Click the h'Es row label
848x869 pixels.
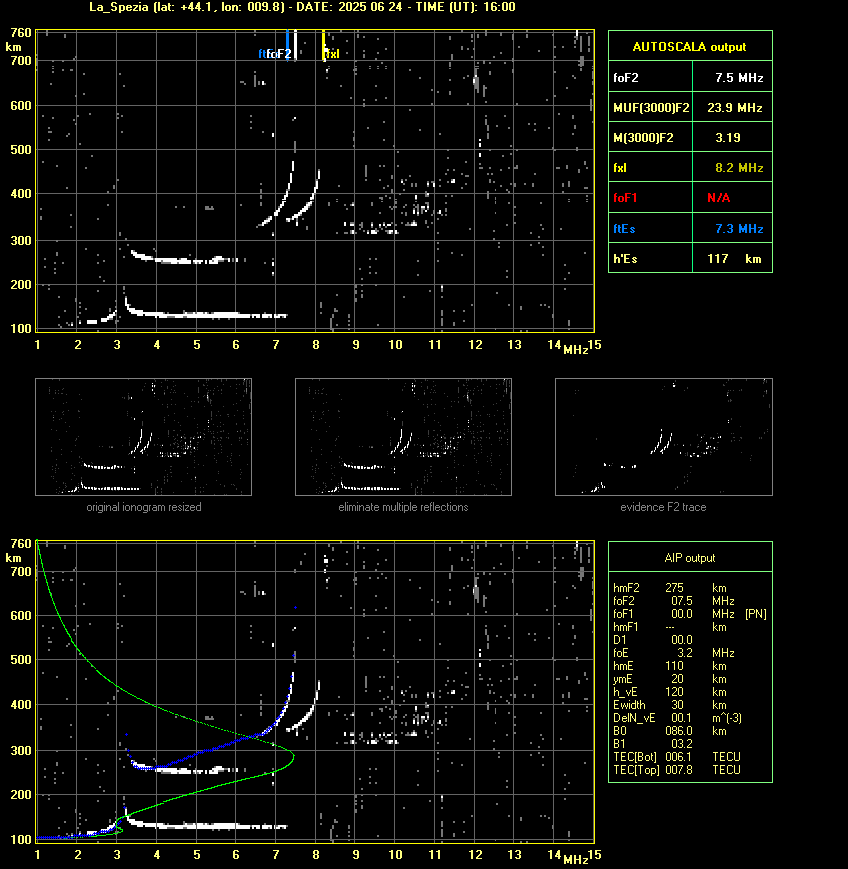point(625,258)
